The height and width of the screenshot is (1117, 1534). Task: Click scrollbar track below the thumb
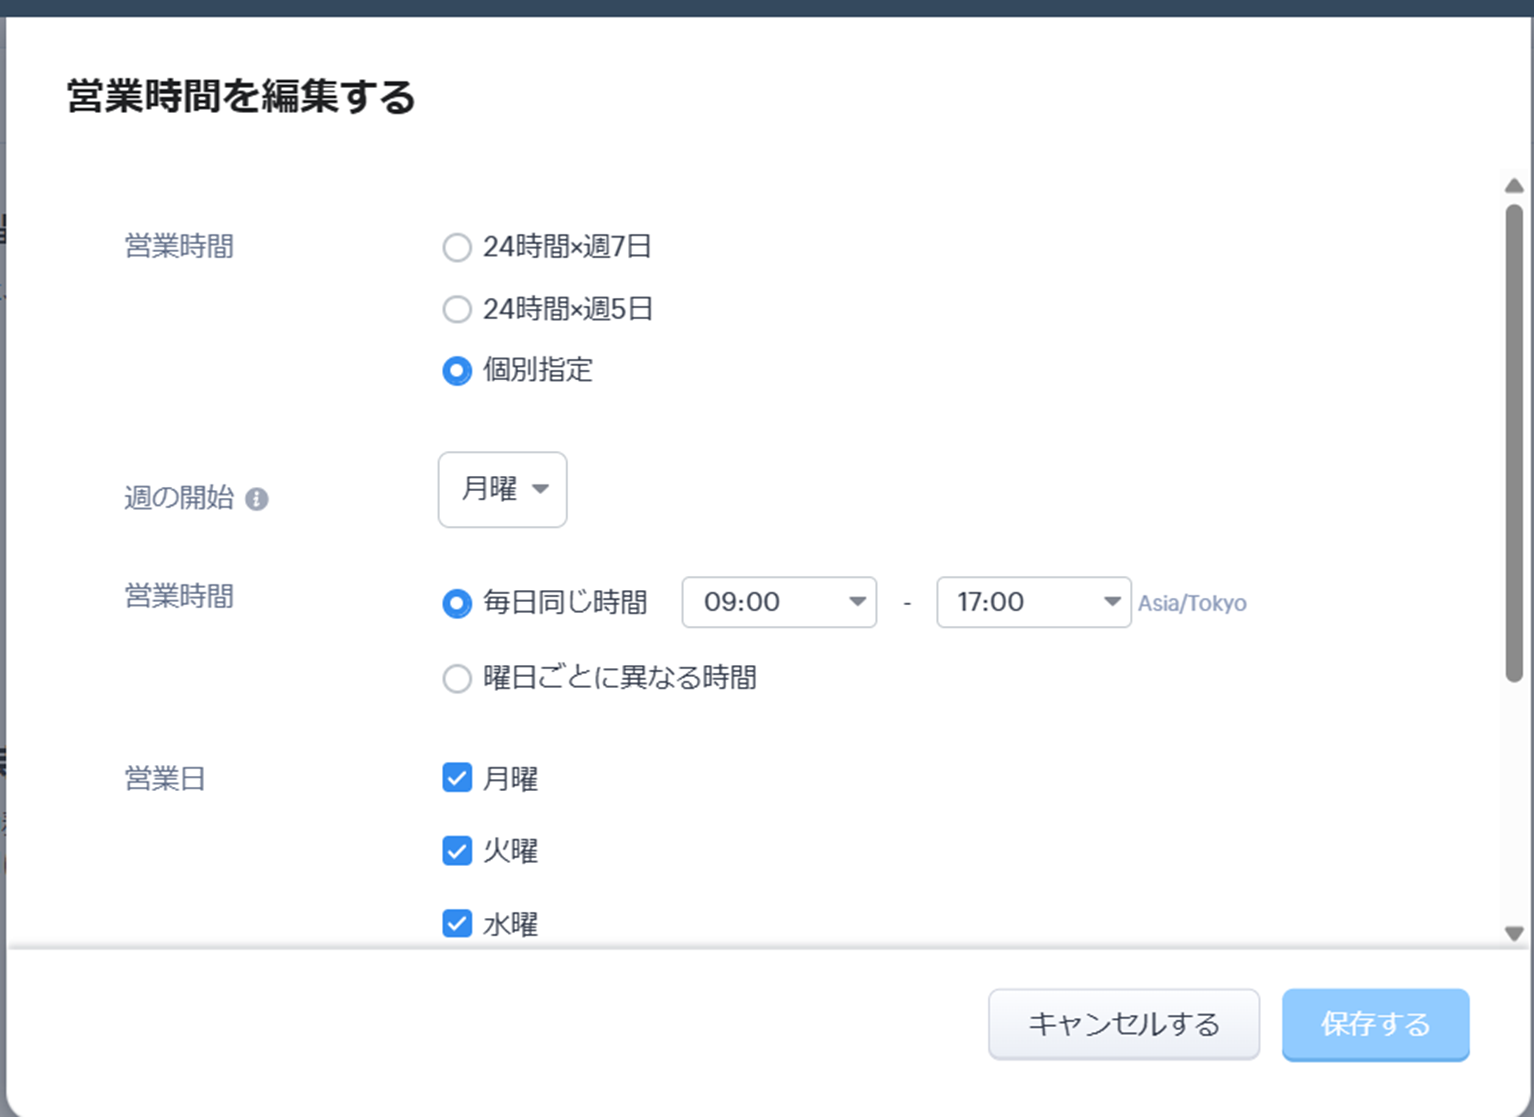coord(1514,800)
